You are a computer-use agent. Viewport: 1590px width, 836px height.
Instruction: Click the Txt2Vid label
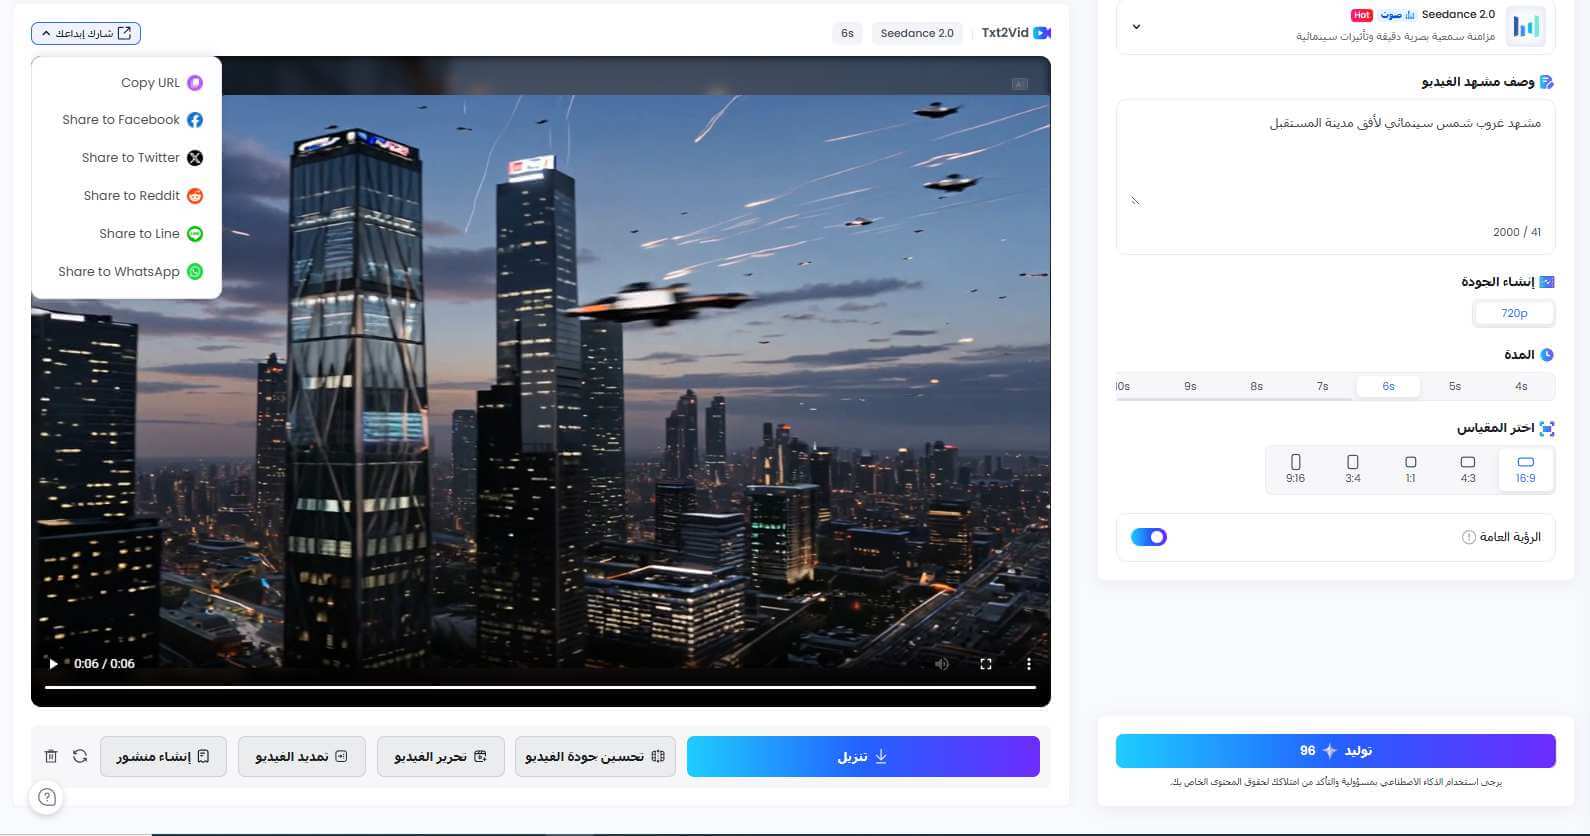point(1005,33)
